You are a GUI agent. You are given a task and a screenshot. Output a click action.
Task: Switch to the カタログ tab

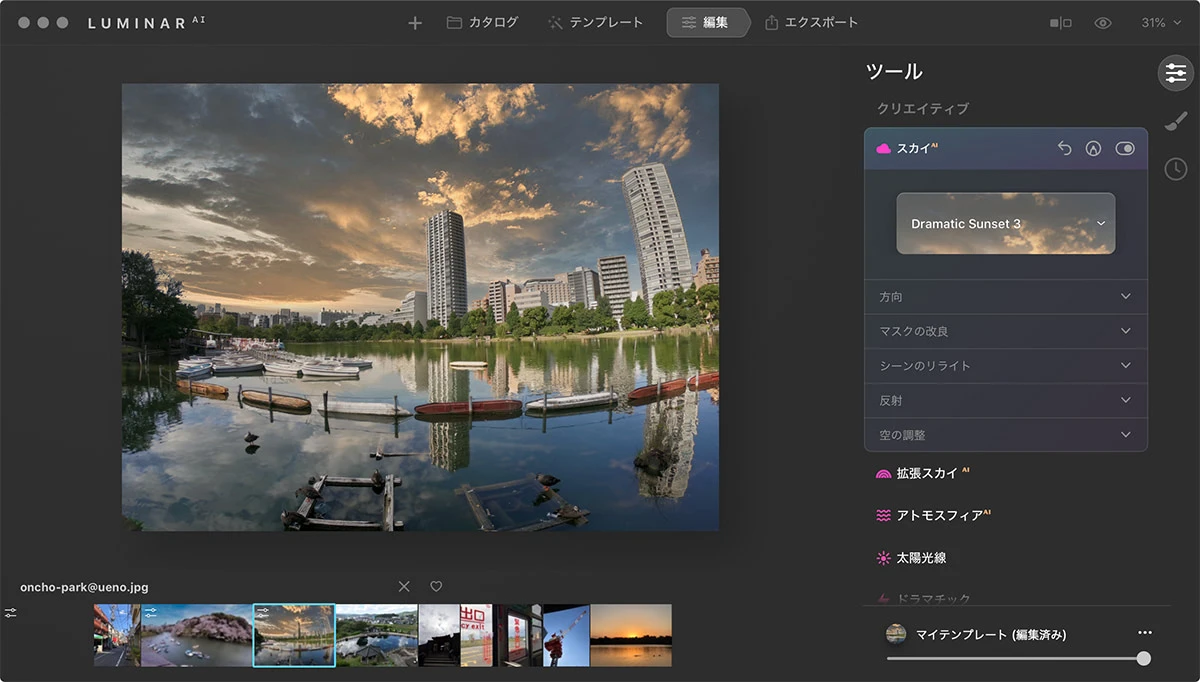[482, 22]
